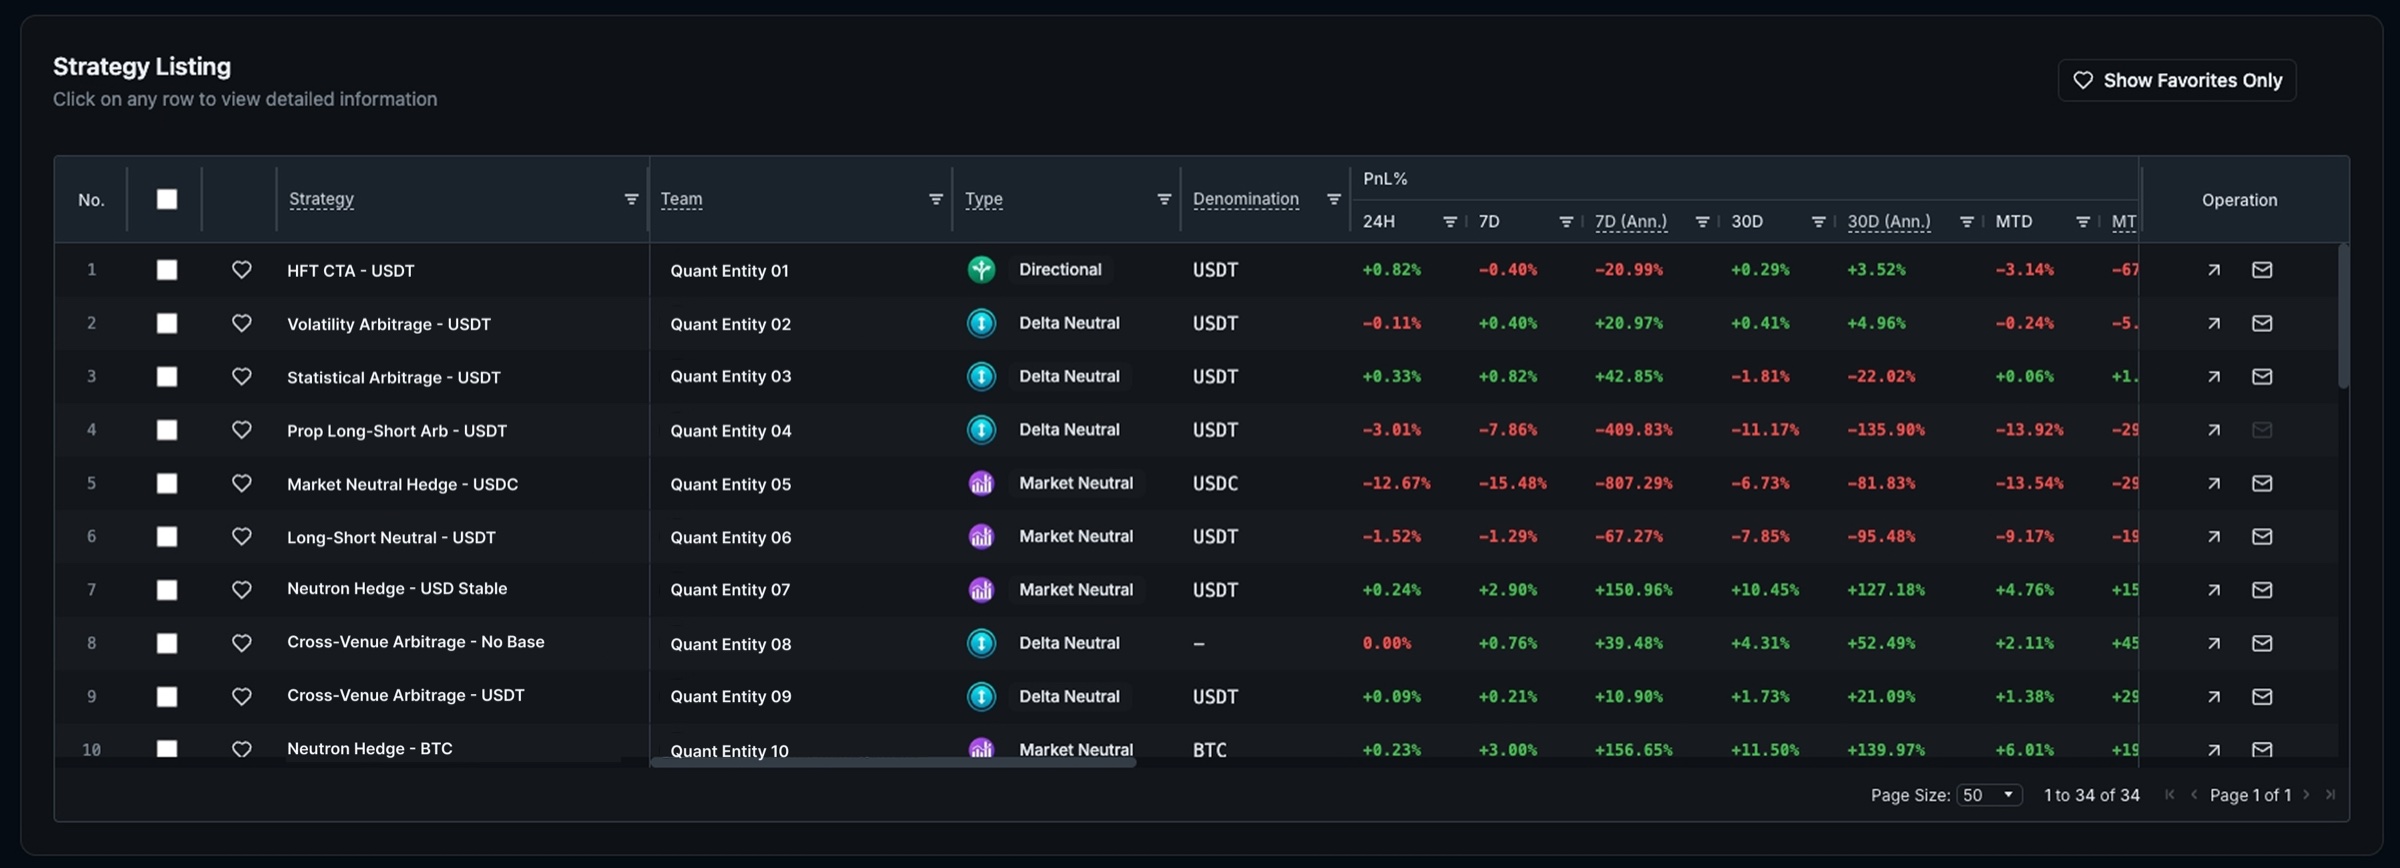Open the Strategy column filter menu
Image resolution: width=2400 pixels, height=868 pixels.
pos(631,199)
